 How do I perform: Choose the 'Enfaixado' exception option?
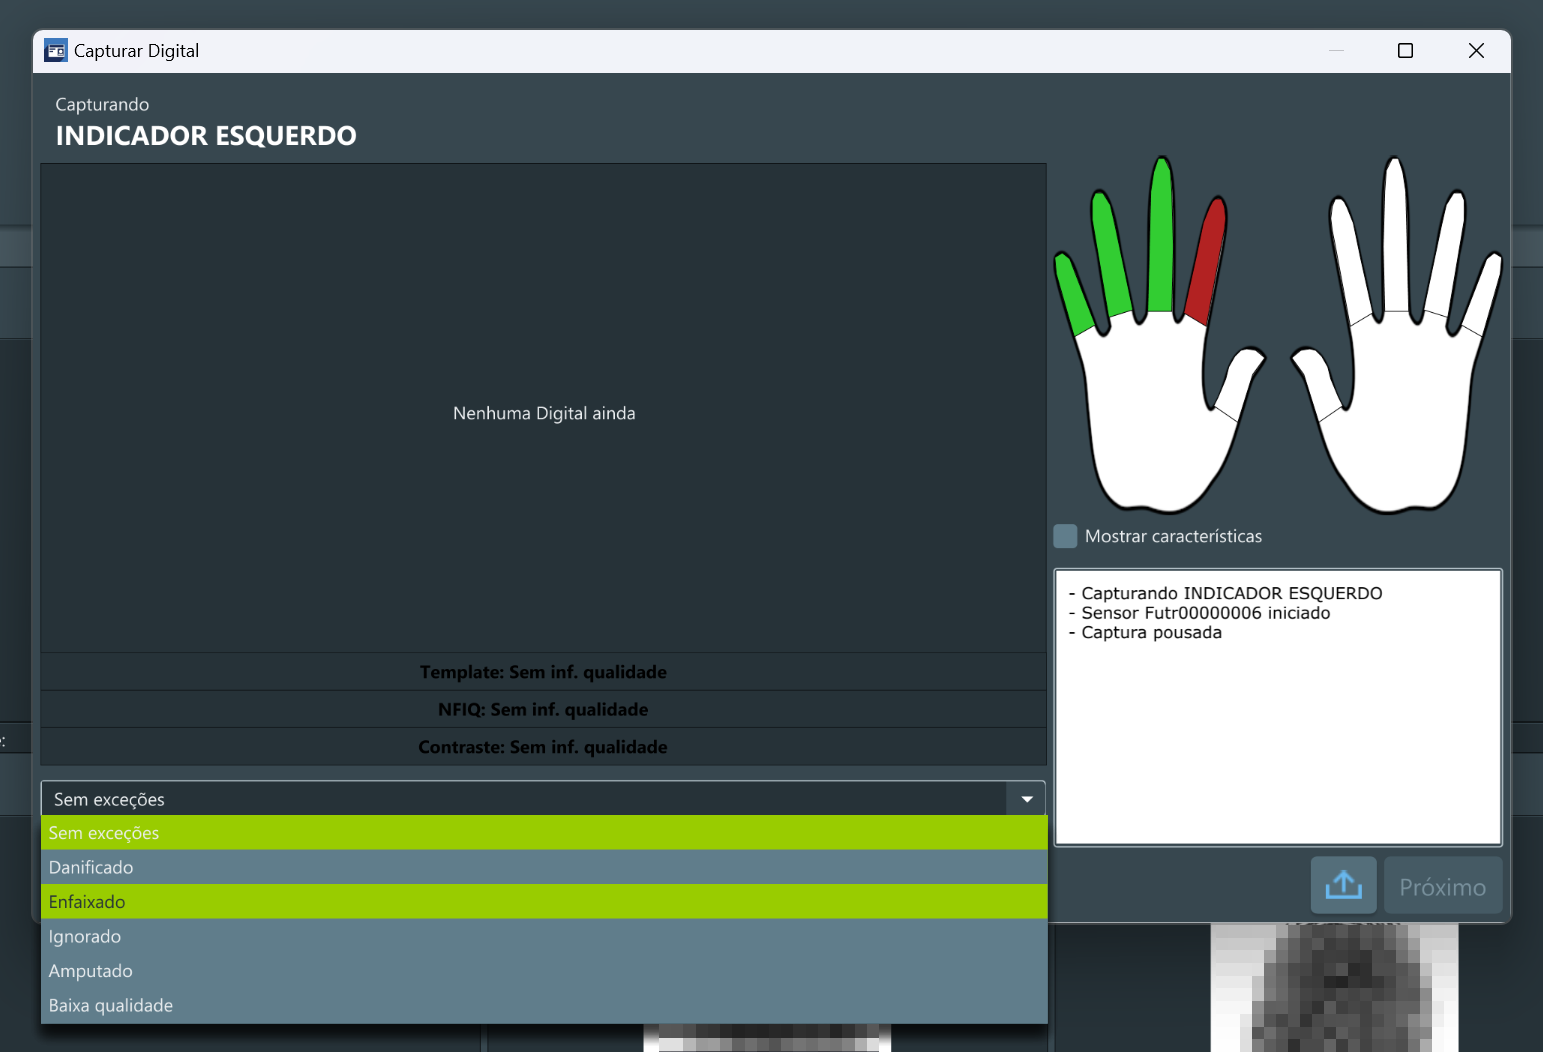(x=544, y=902)
